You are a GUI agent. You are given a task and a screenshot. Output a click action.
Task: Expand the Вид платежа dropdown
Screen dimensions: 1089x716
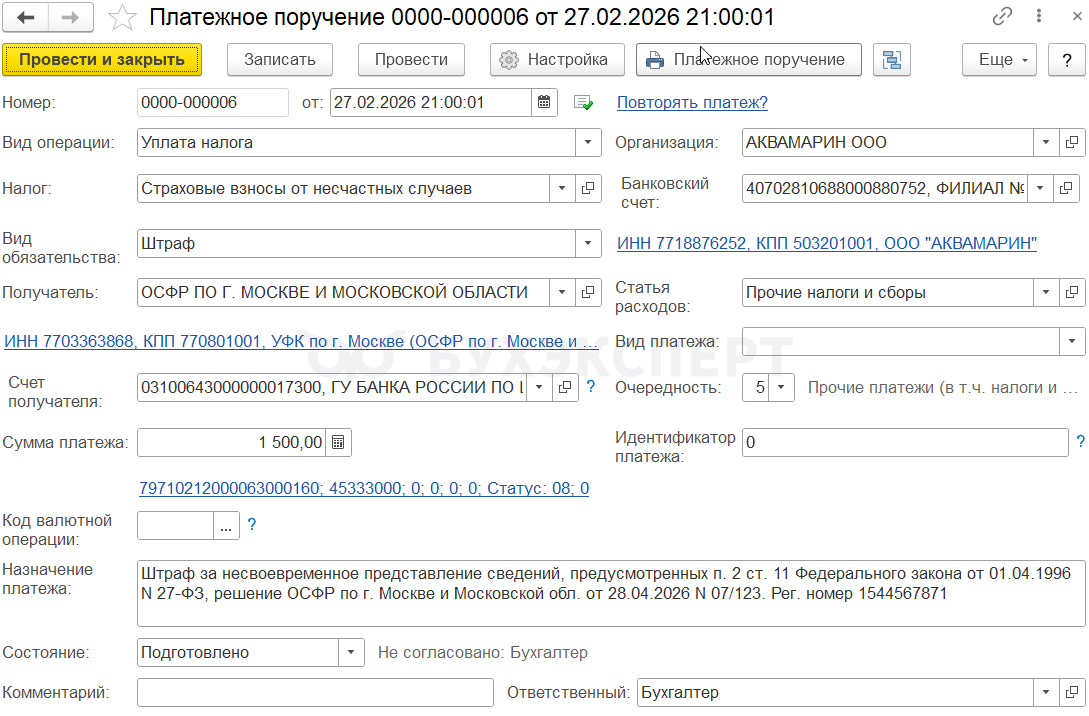coord(1072,341)
